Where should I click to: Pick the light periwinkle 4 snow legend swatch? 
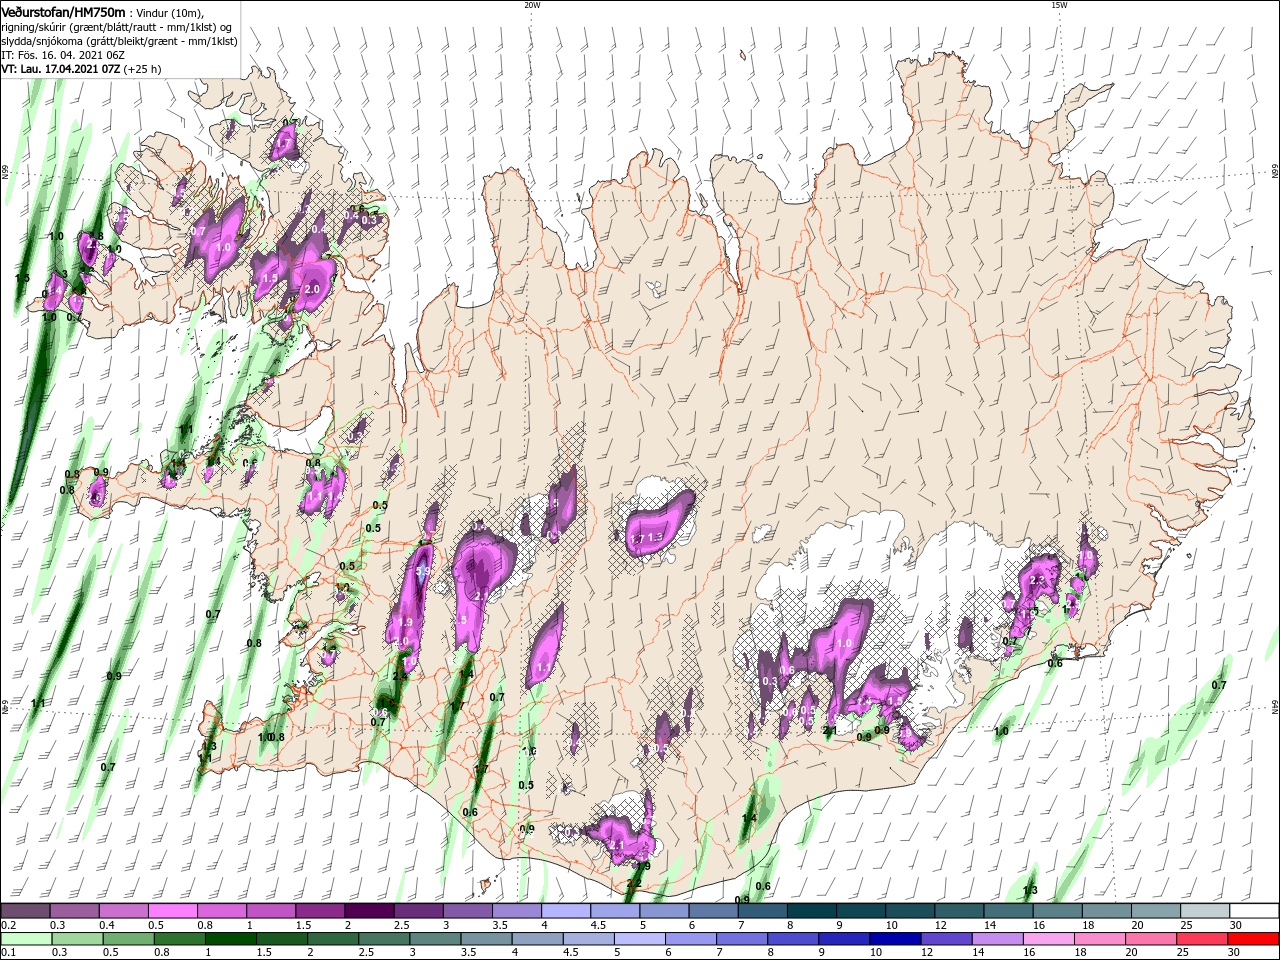(x=566, y=911)
